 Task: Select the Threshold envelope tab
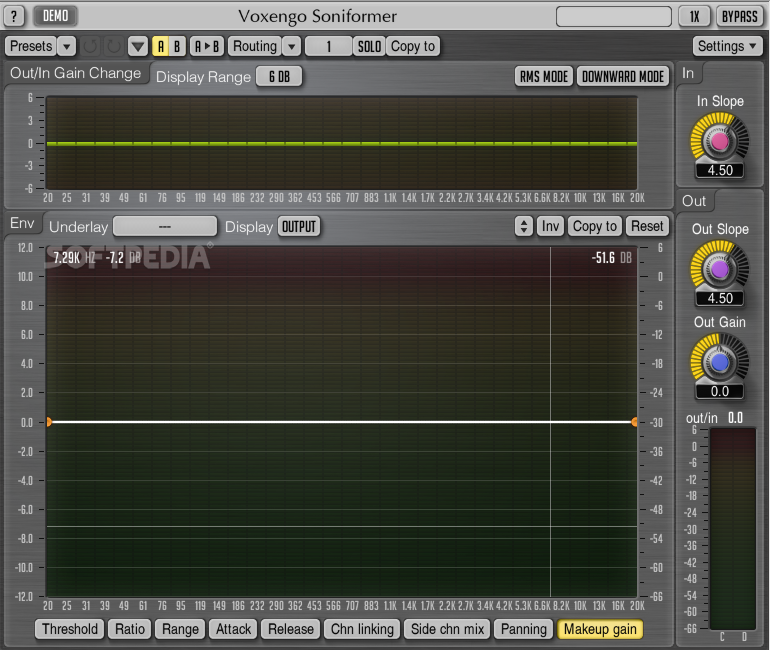(70, 629)
